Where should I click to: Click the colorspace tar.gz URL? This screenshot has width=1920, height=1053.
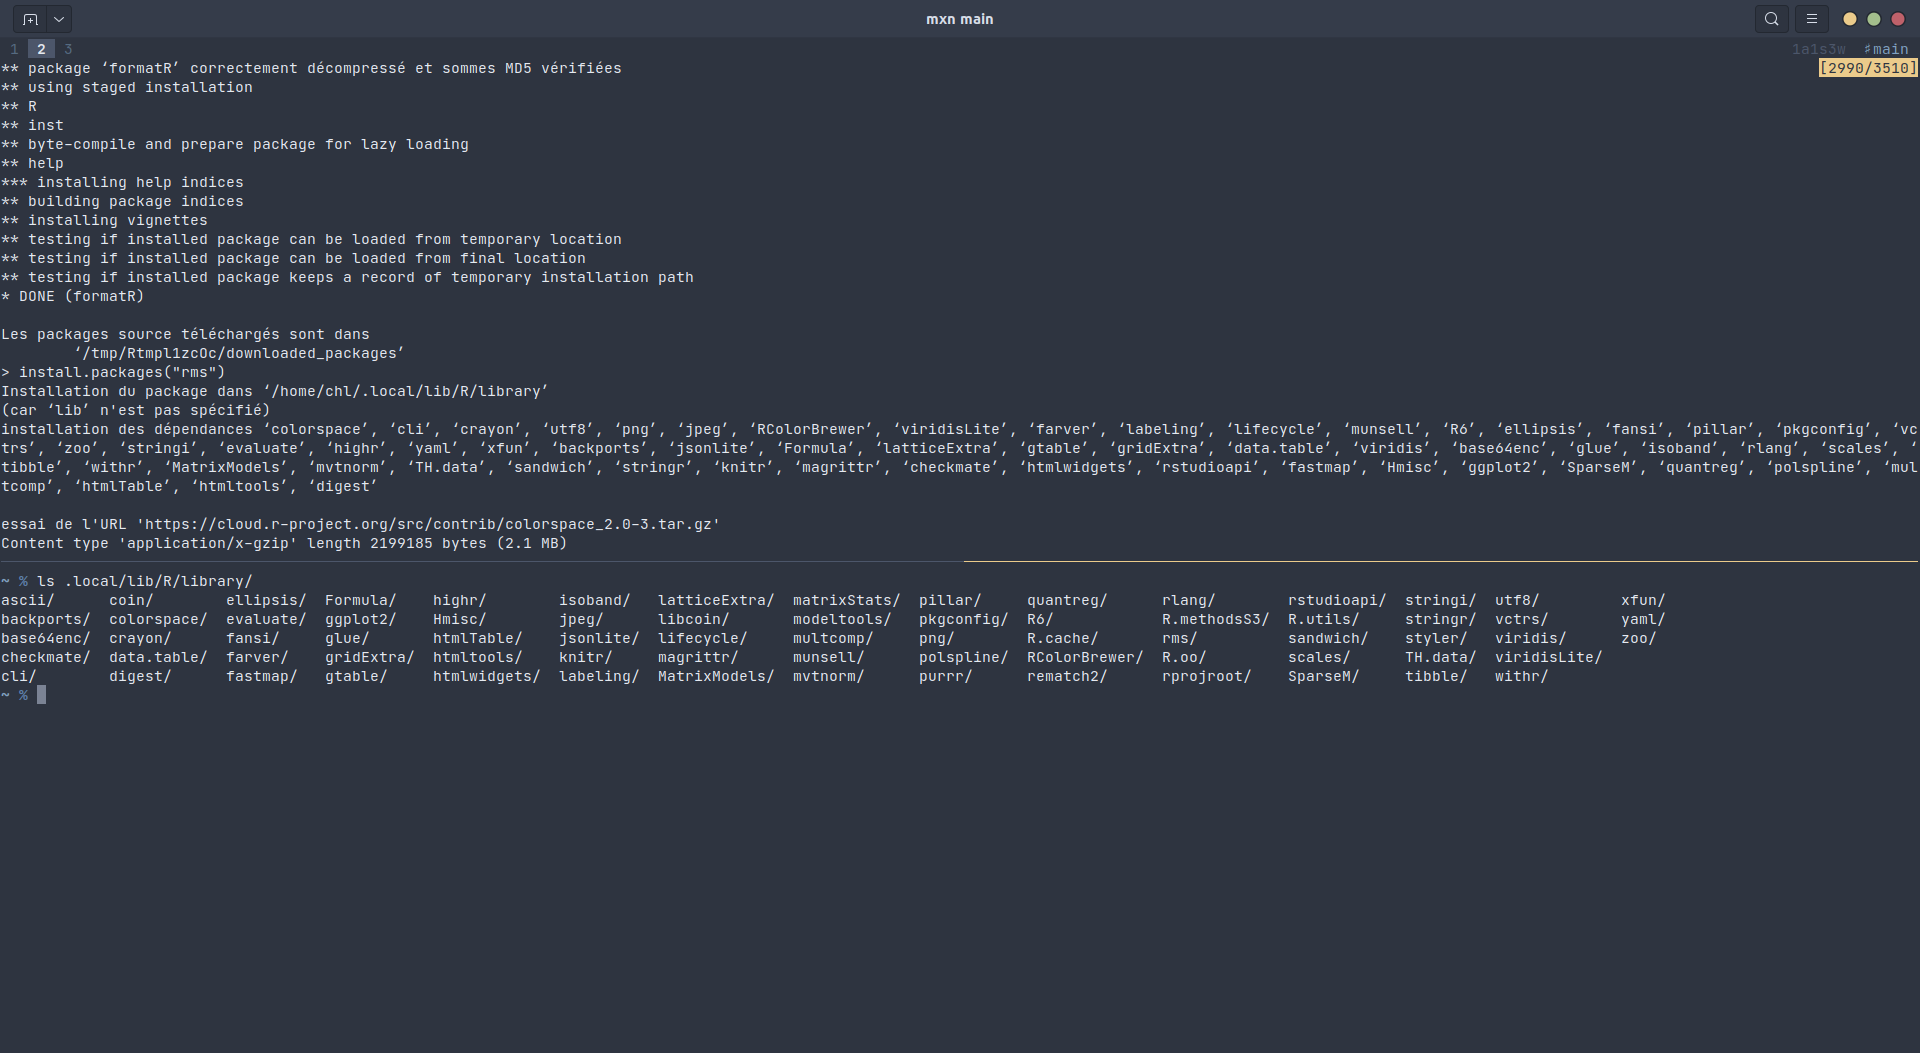point(431,524)
